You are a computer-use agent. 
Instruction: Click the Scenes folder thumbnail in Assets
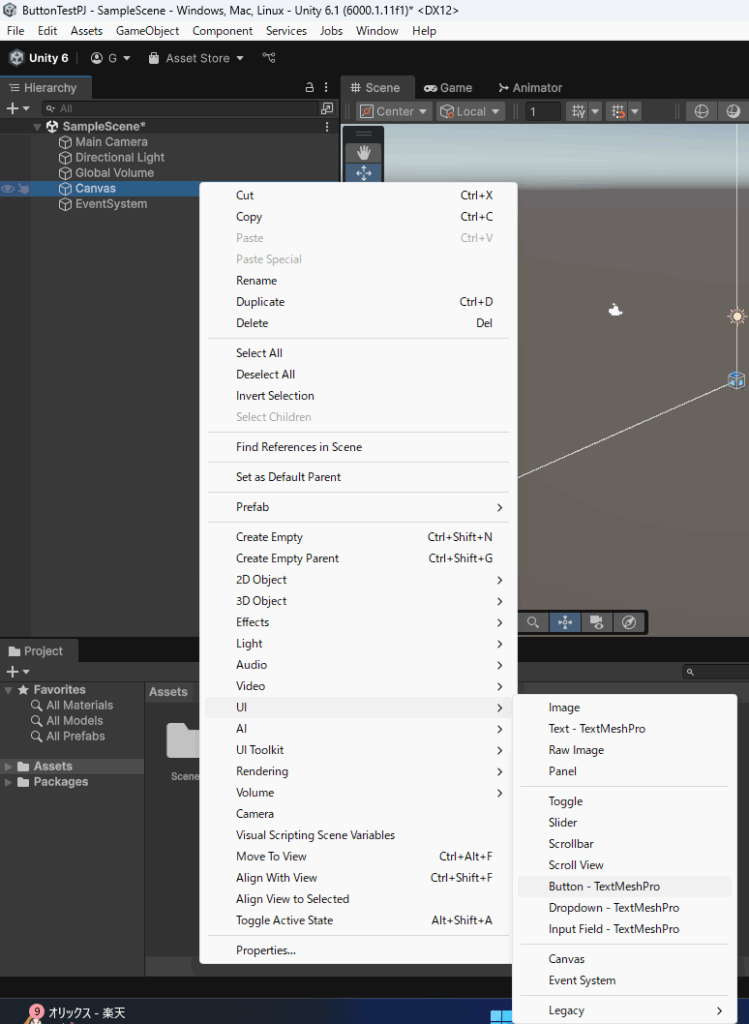[x=182, y=741]
